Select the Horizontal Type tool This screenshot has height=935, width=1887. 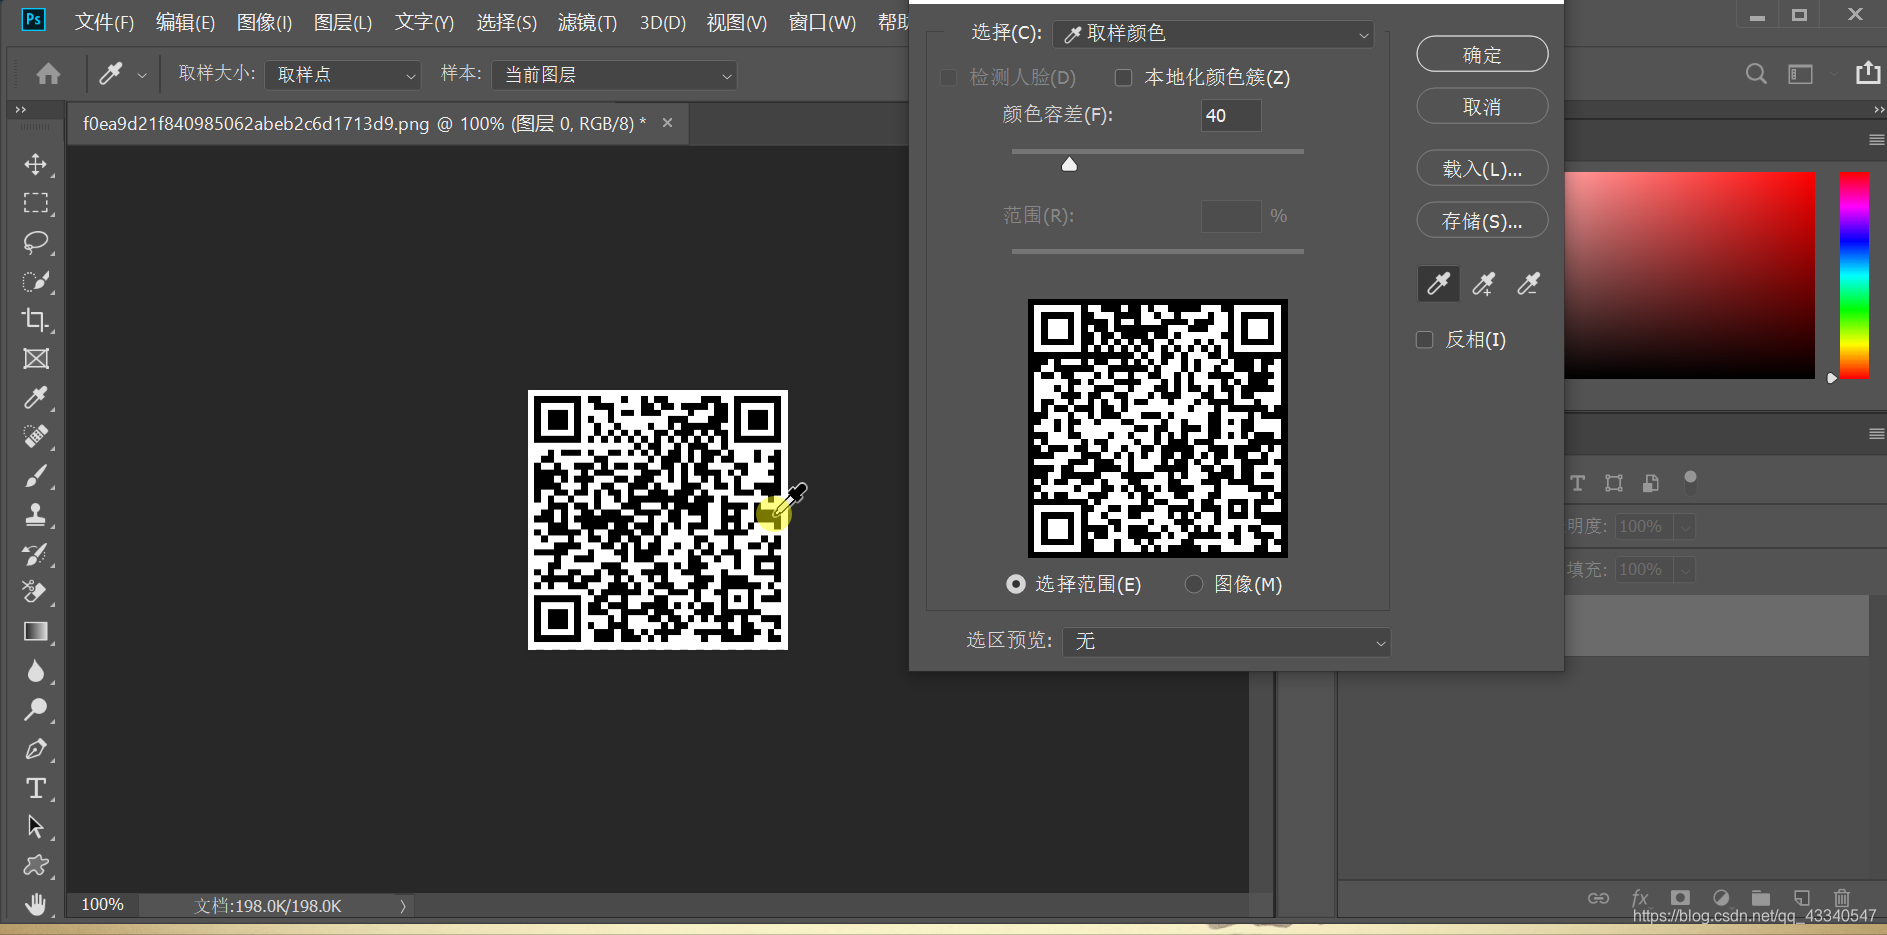[x=36, y=788]
